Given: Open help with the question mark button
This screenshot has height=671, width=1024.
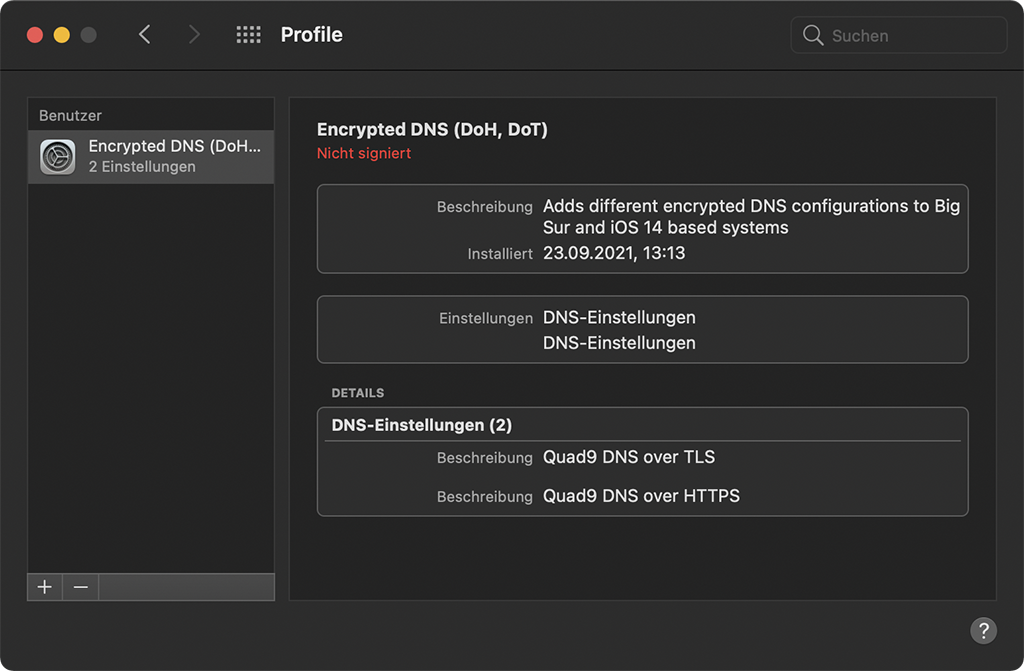Looking at the screenshot, I should coord(984,630).
